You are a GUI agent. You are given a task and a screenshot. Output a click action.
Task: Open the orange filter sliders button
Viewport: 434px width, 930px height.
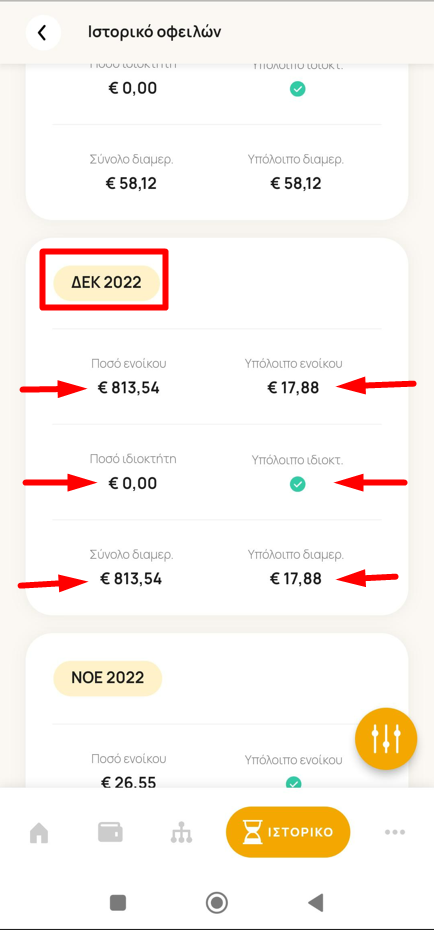(x=386, y=738)
